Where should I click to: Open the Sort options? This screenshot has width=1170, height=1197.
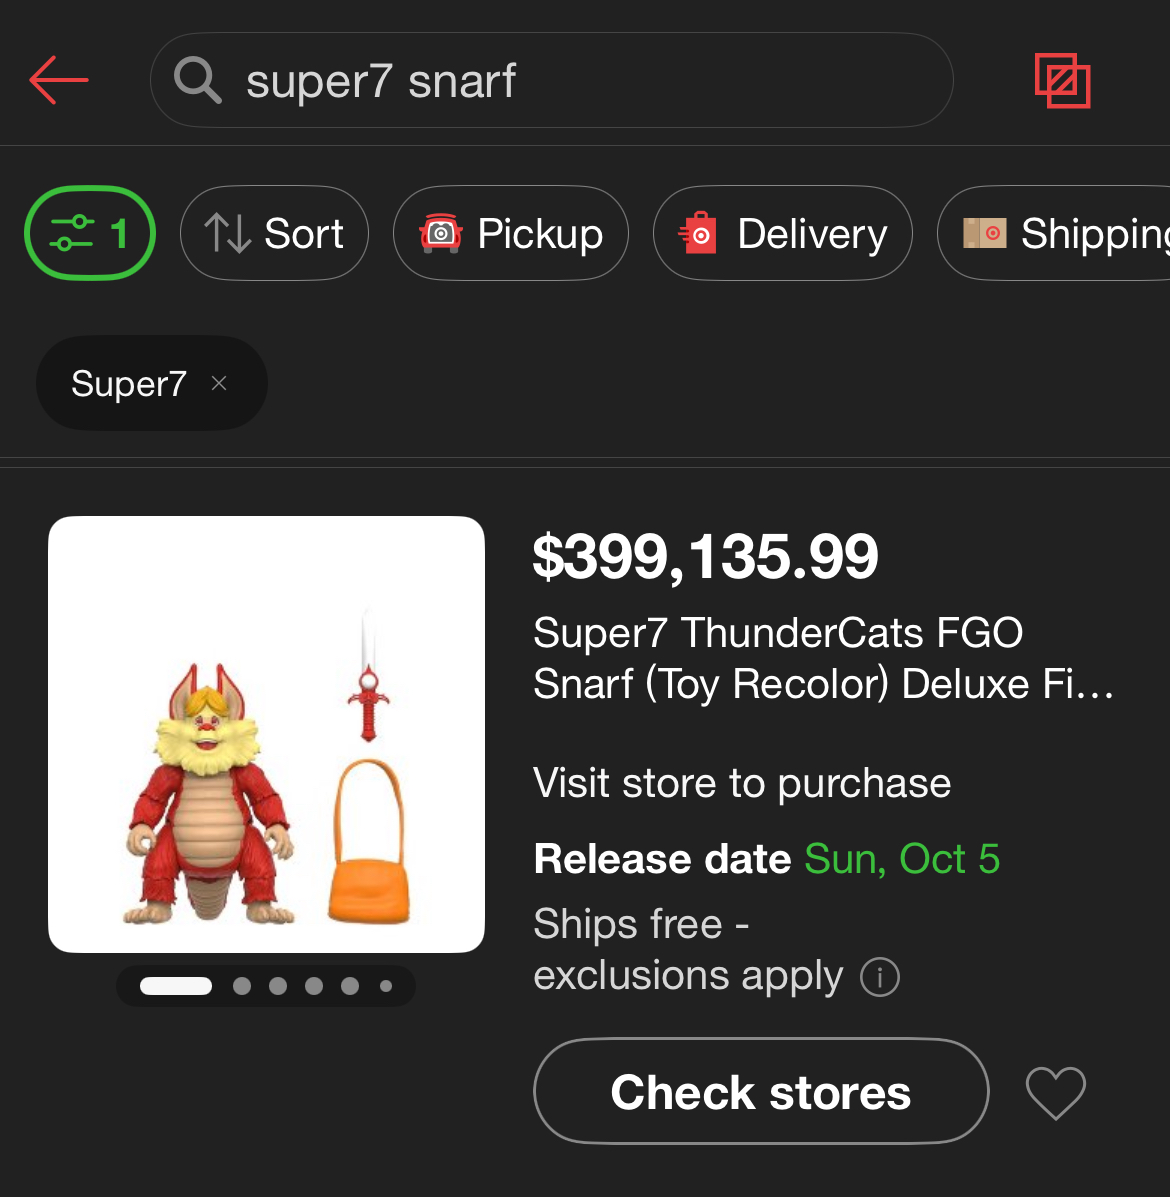point(274,233)
